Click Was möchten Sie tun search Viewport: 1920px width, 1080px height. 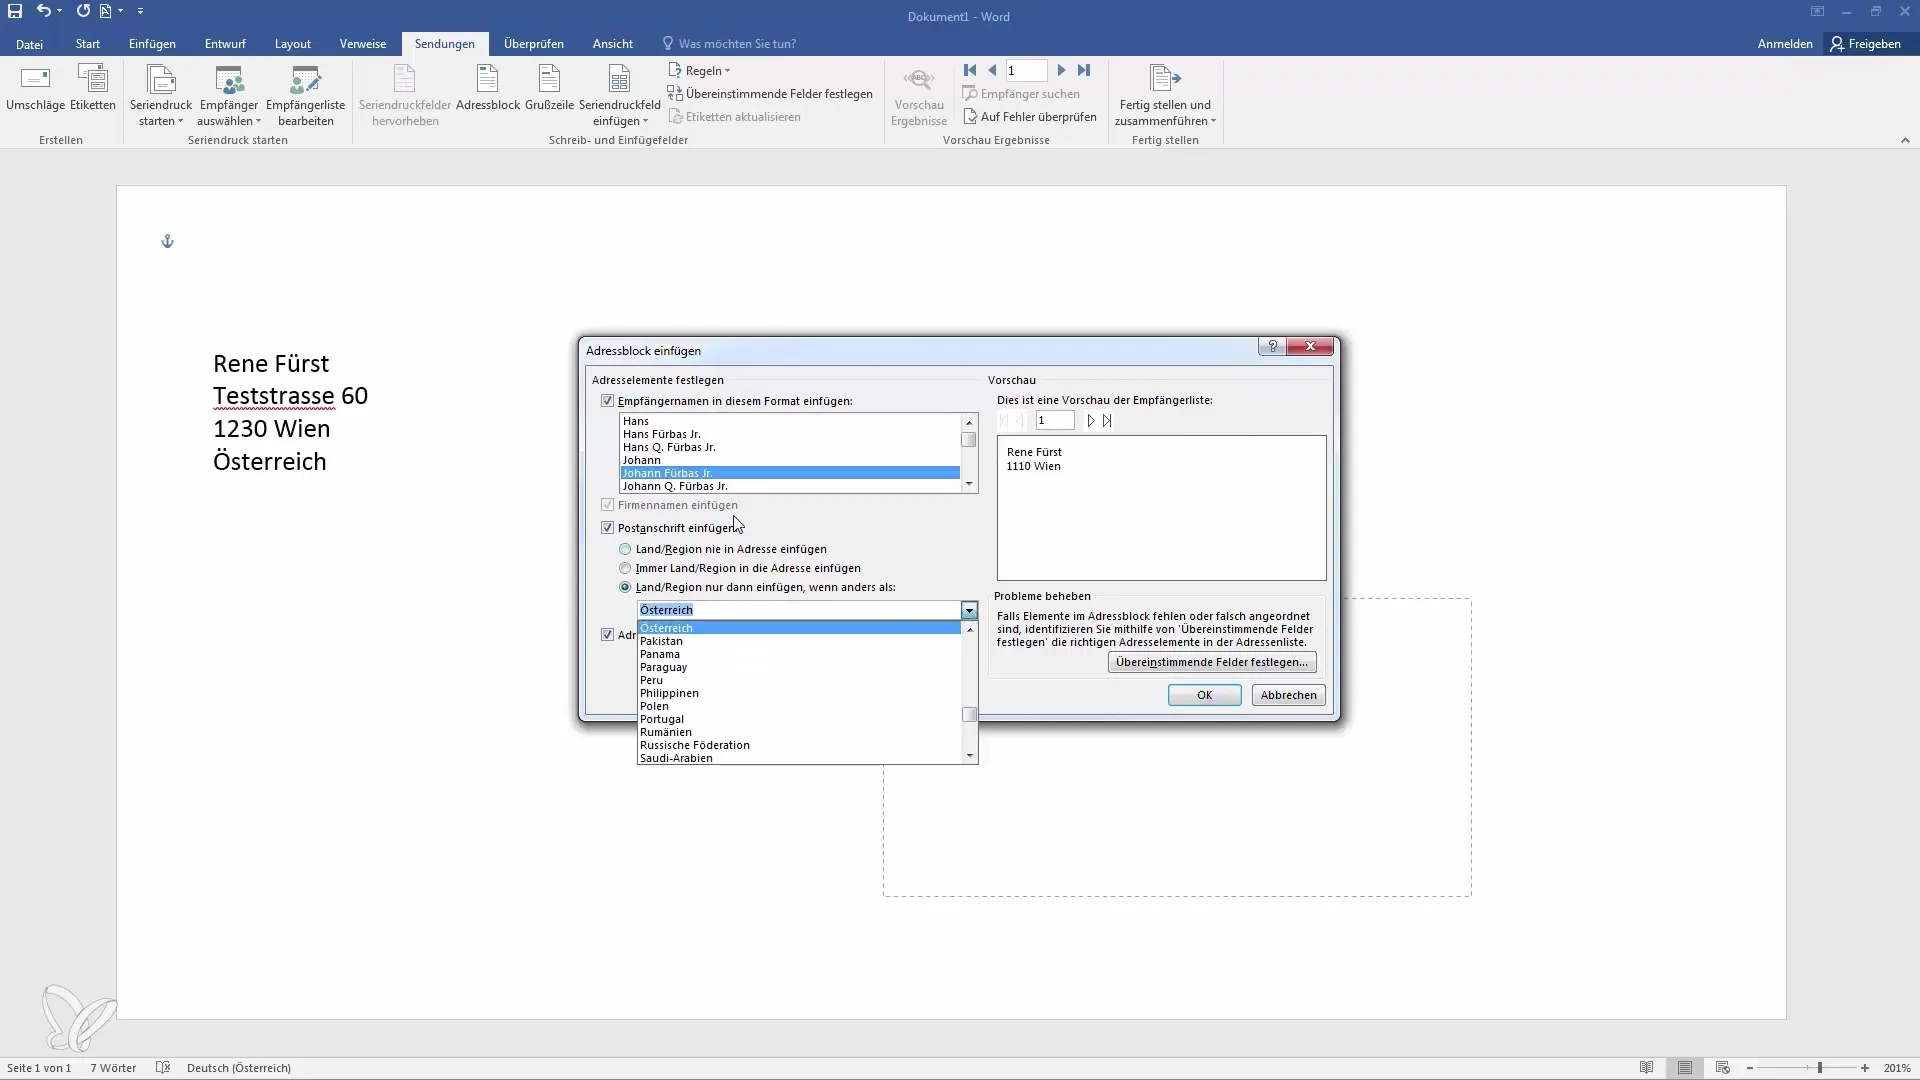(x=737, y=44)
